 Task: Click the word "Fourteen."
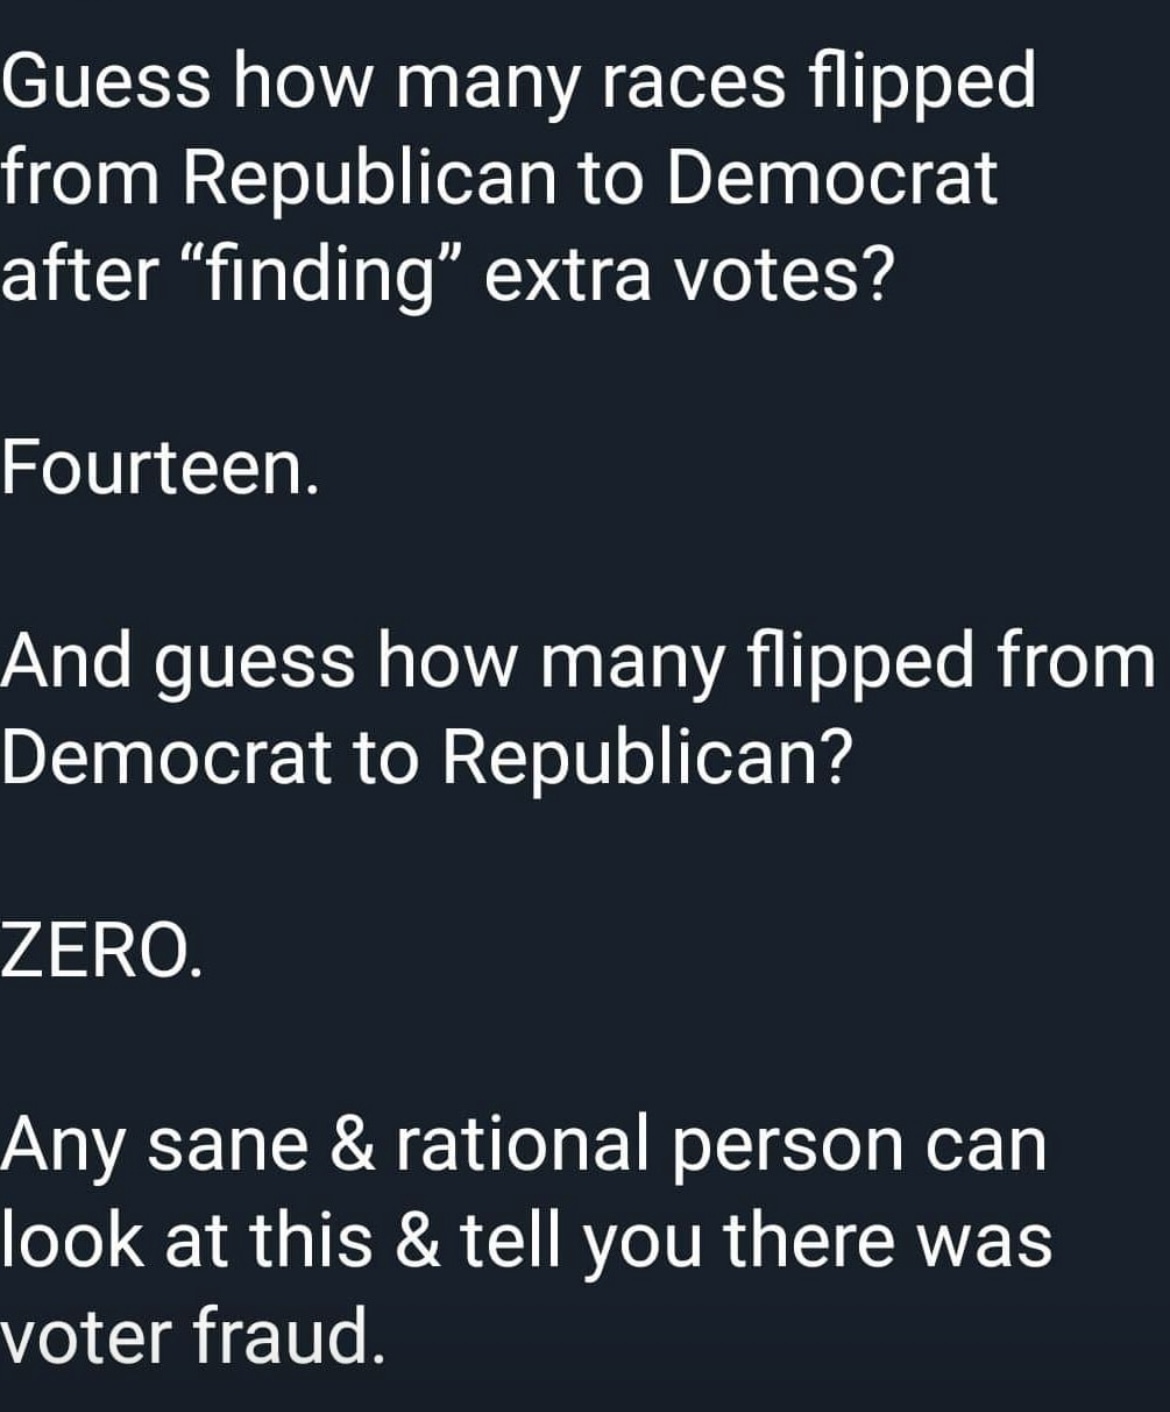(x=160, y=468)
